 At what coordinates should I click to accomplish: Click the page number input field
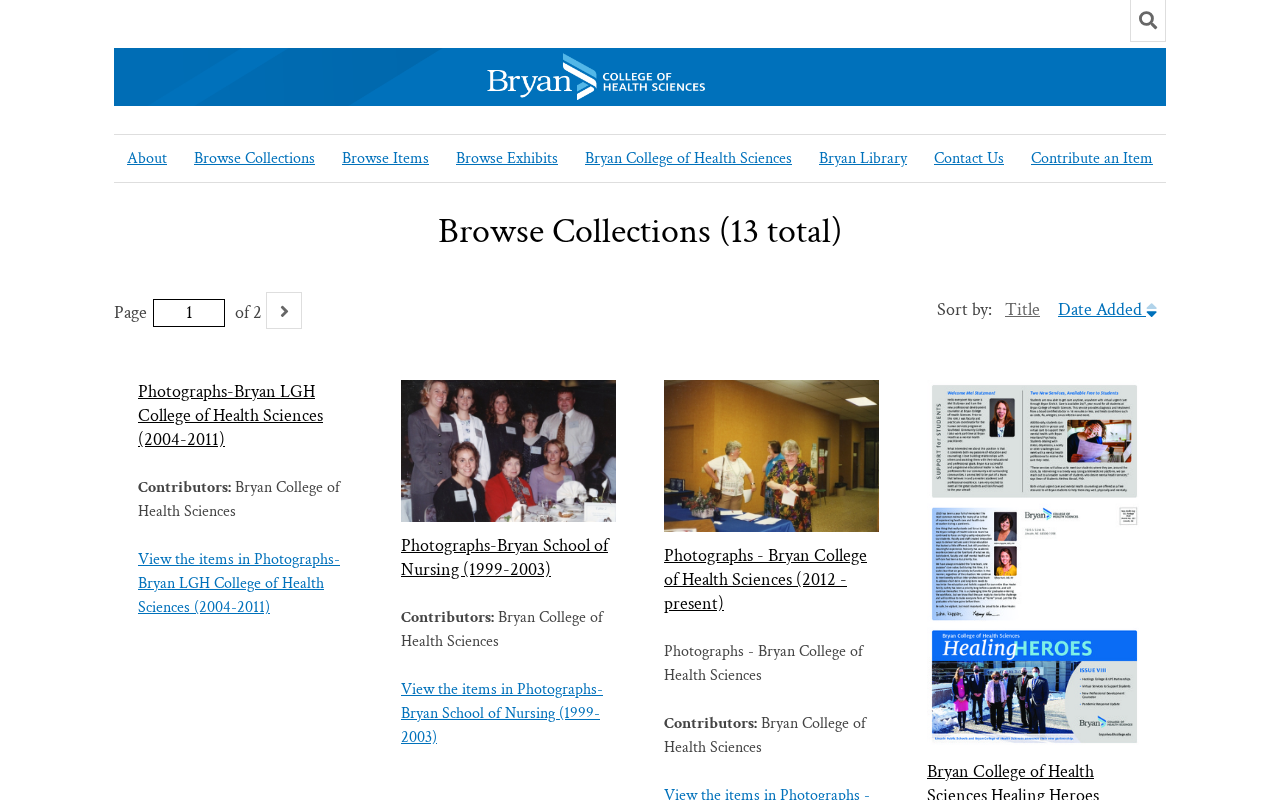(x=189, y=313)
